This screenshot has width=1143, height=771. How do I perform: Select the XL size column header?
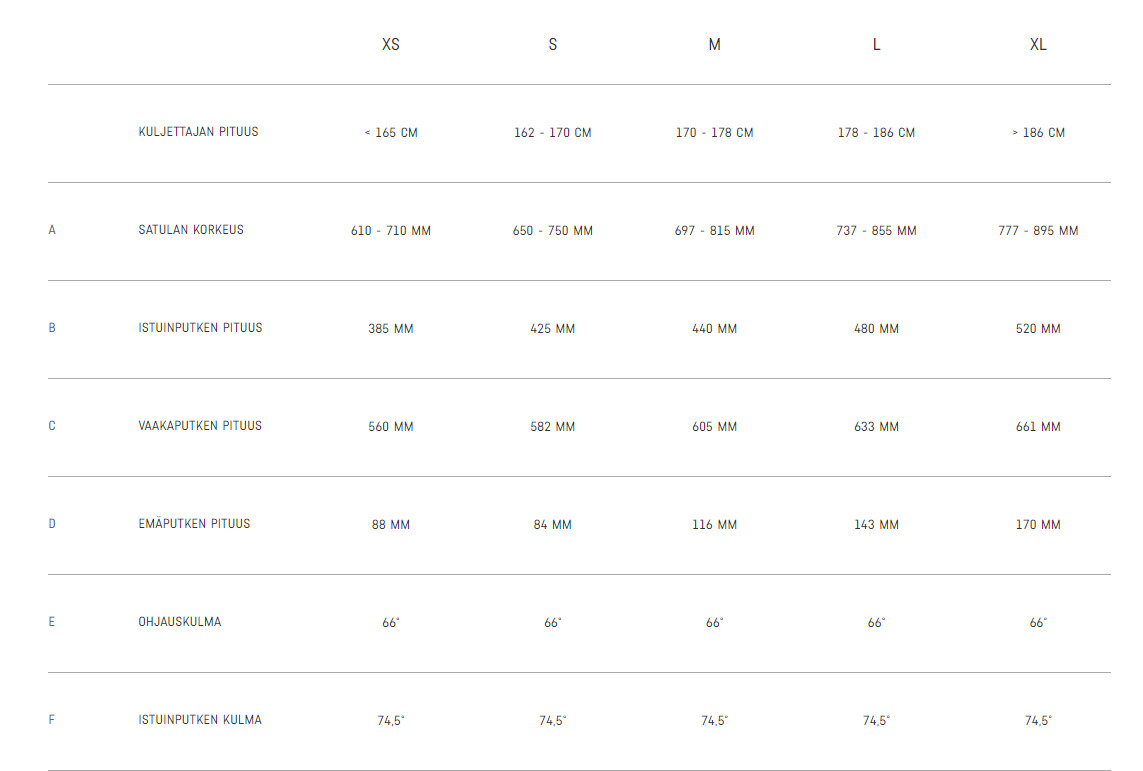(x=1038, y=44)
